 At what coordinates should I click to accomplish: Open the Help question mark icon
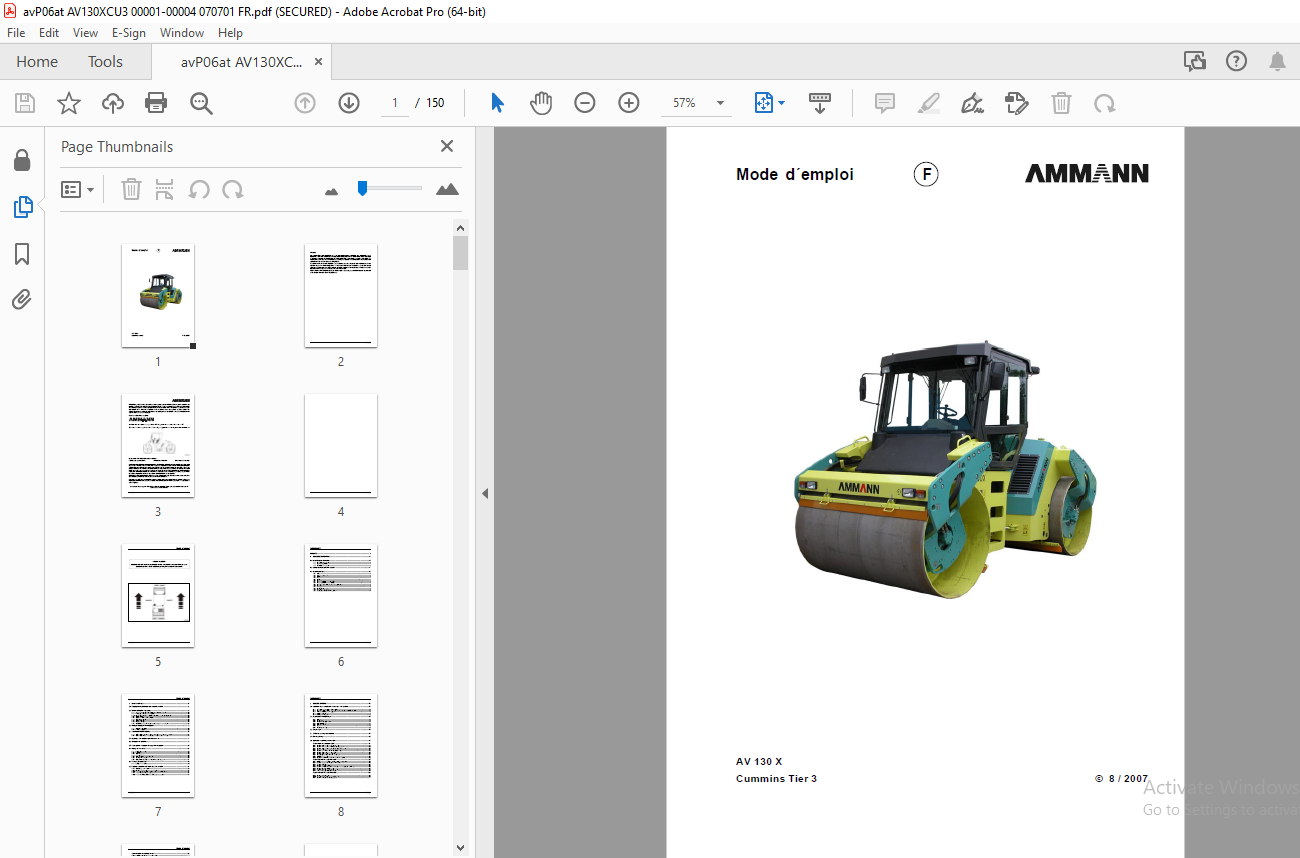click(x=1236, y=61)
